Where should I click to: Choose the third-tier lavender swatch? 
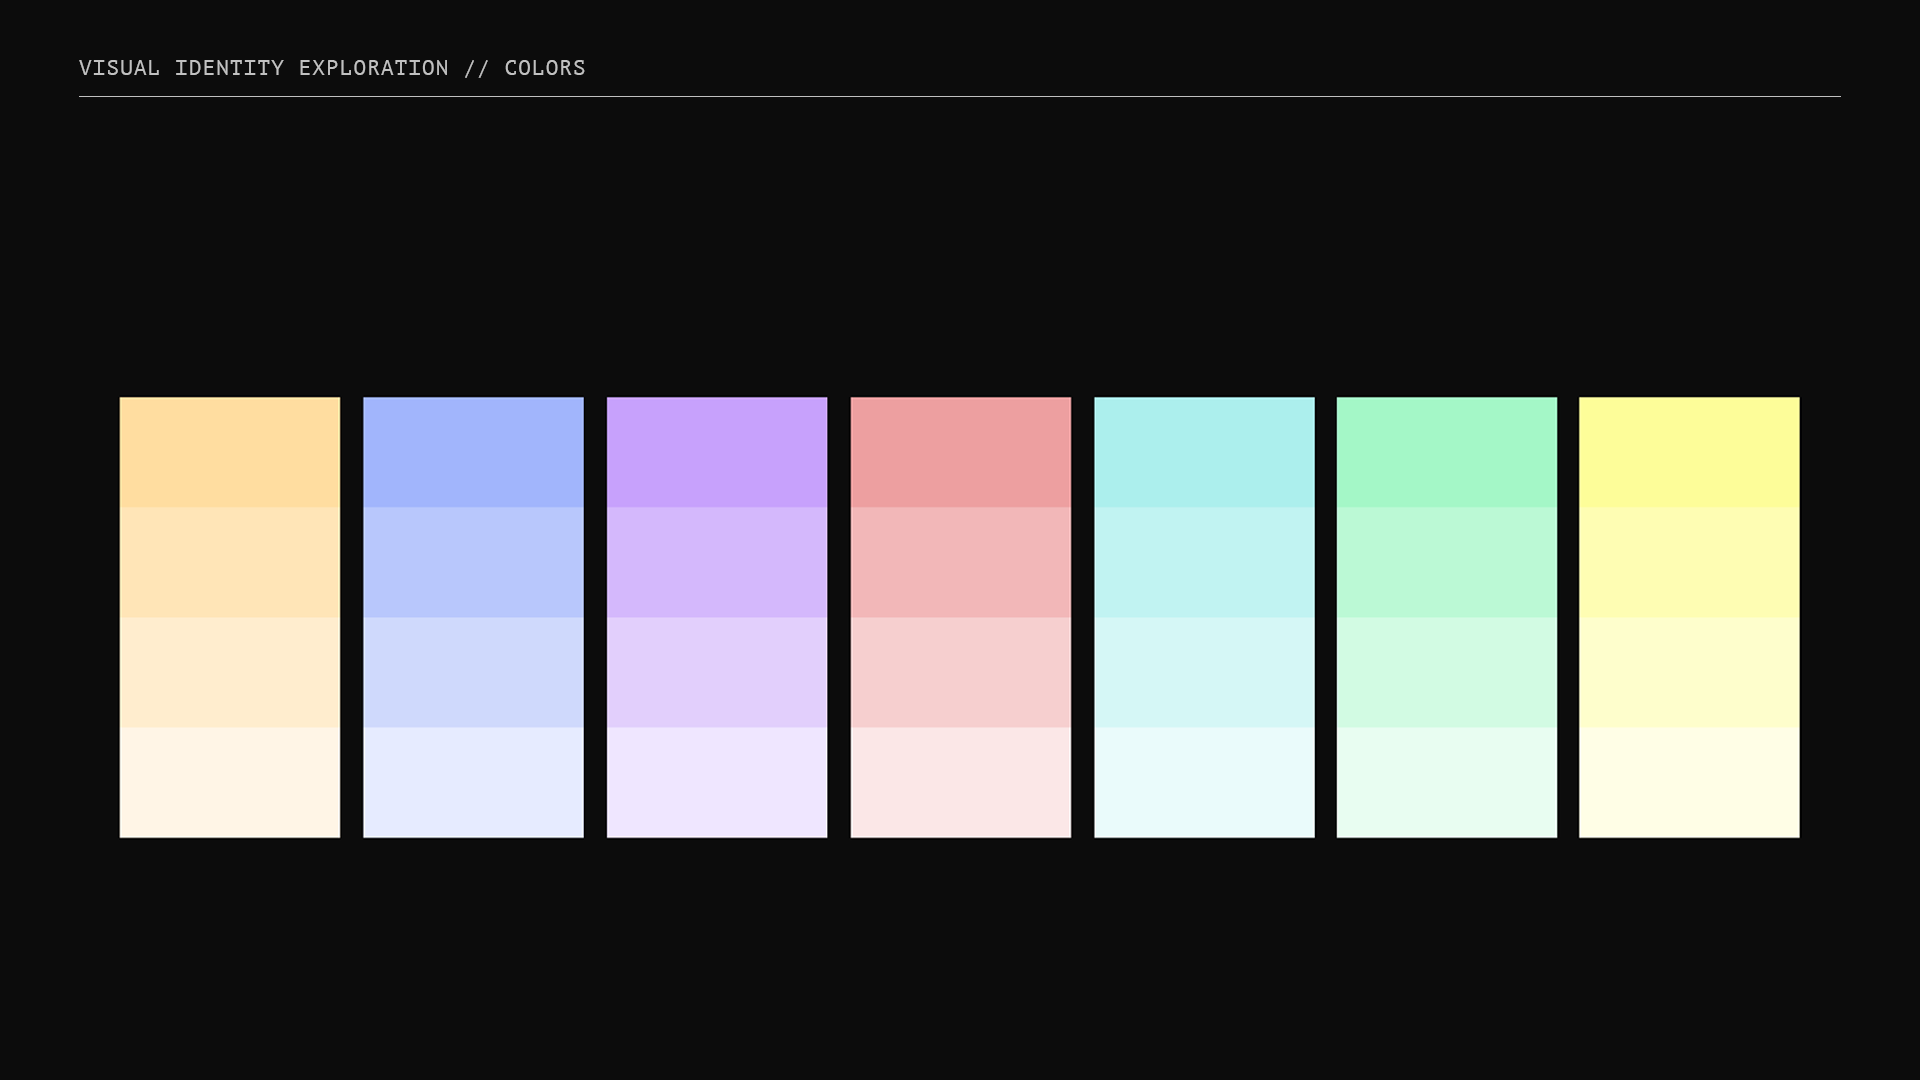tap(717, 672)
